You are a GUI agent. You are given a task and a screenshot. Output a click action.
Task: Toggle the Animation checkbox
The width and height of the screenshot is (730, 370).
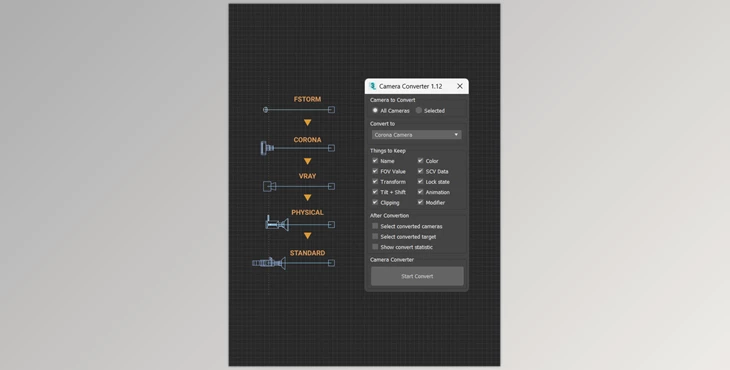(420, 192)
